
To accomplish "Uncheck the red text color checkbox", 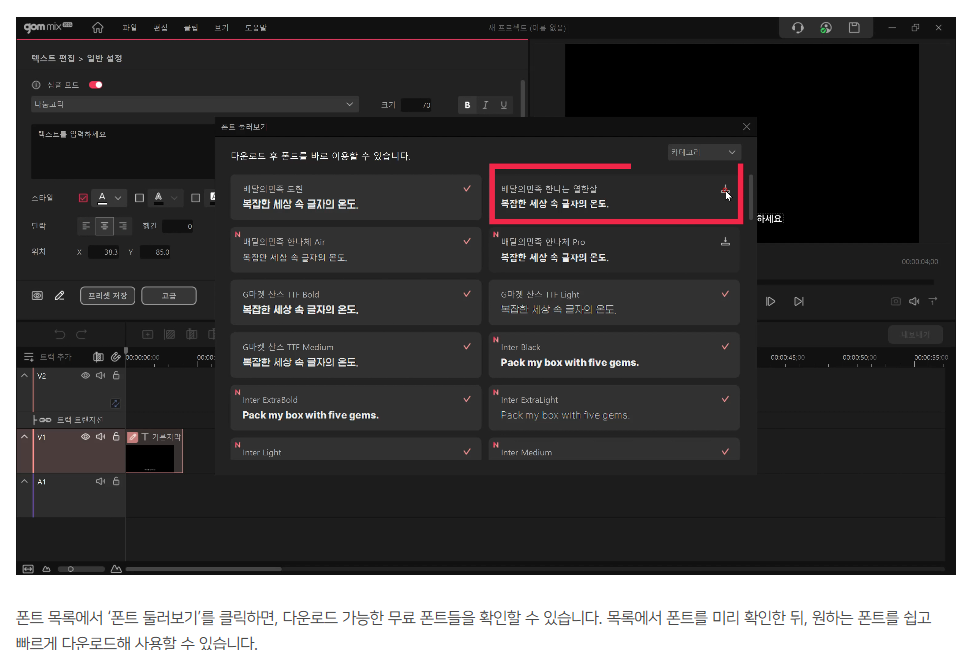I will pos(83,198).
